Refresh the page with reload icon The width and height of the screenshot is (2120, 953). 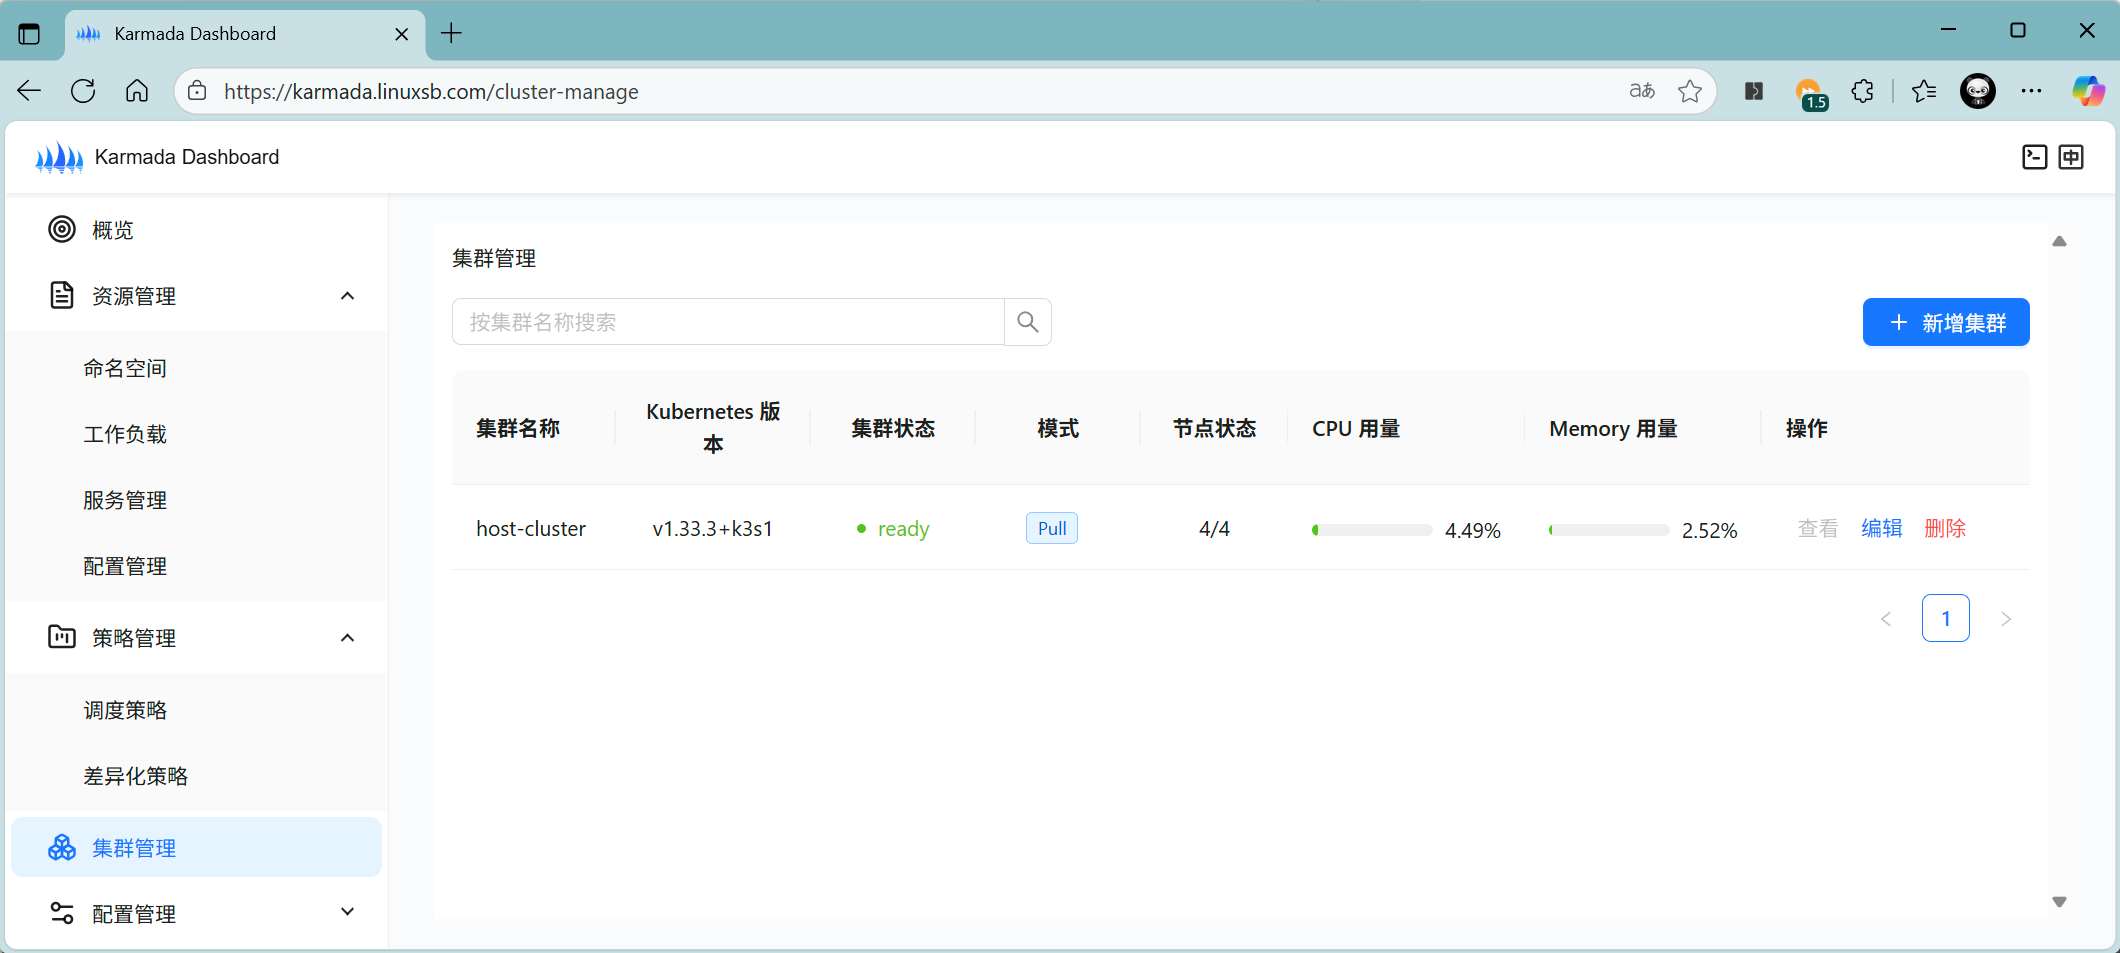pyautogui.click(x=83, y=91)
